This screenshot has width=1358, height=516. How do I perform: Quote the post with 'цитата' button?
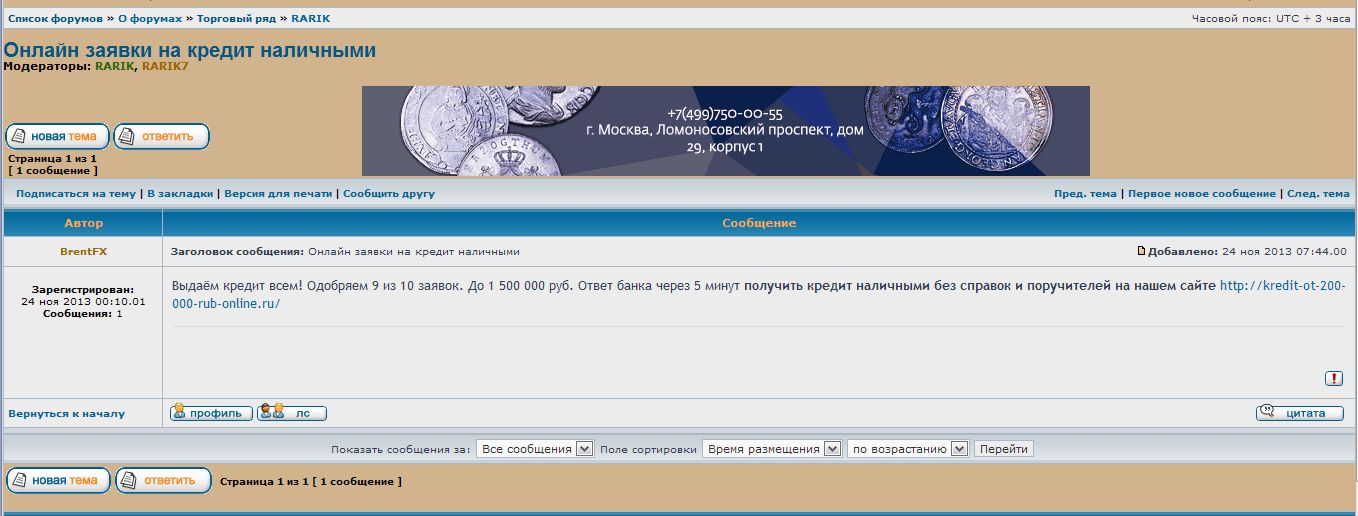click(x=1299, y=413)
